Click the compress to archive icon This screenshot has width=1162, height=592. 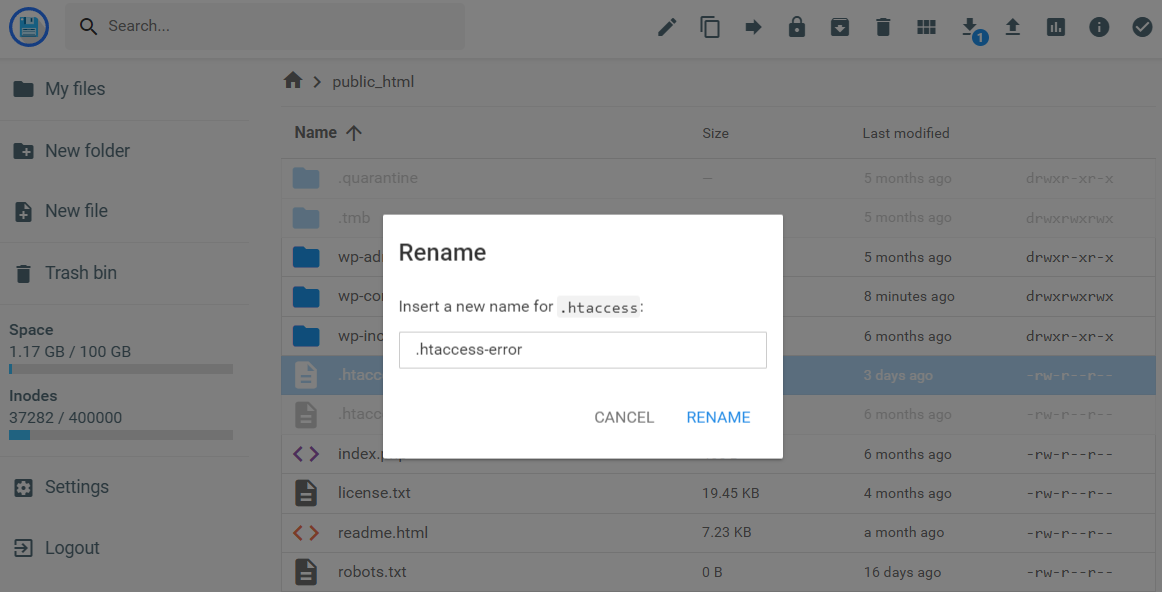[x=839, y=27]
